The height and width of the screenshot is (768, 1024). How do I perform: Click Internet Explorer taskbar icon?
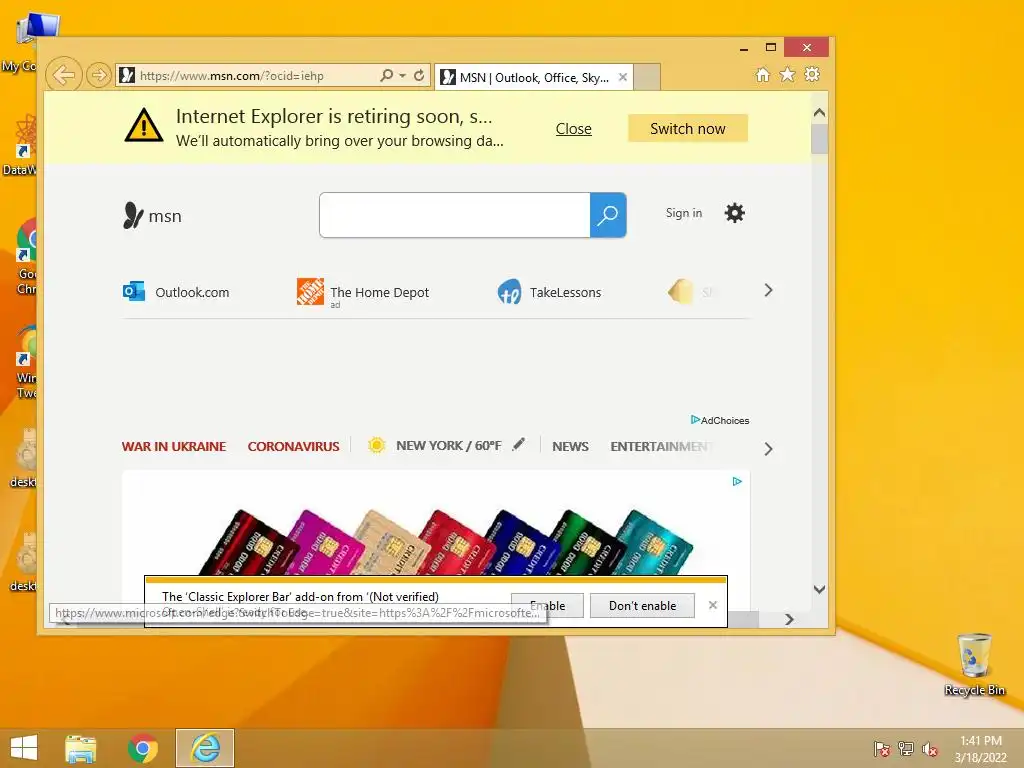pyautogui.click(x=205, y=748)
